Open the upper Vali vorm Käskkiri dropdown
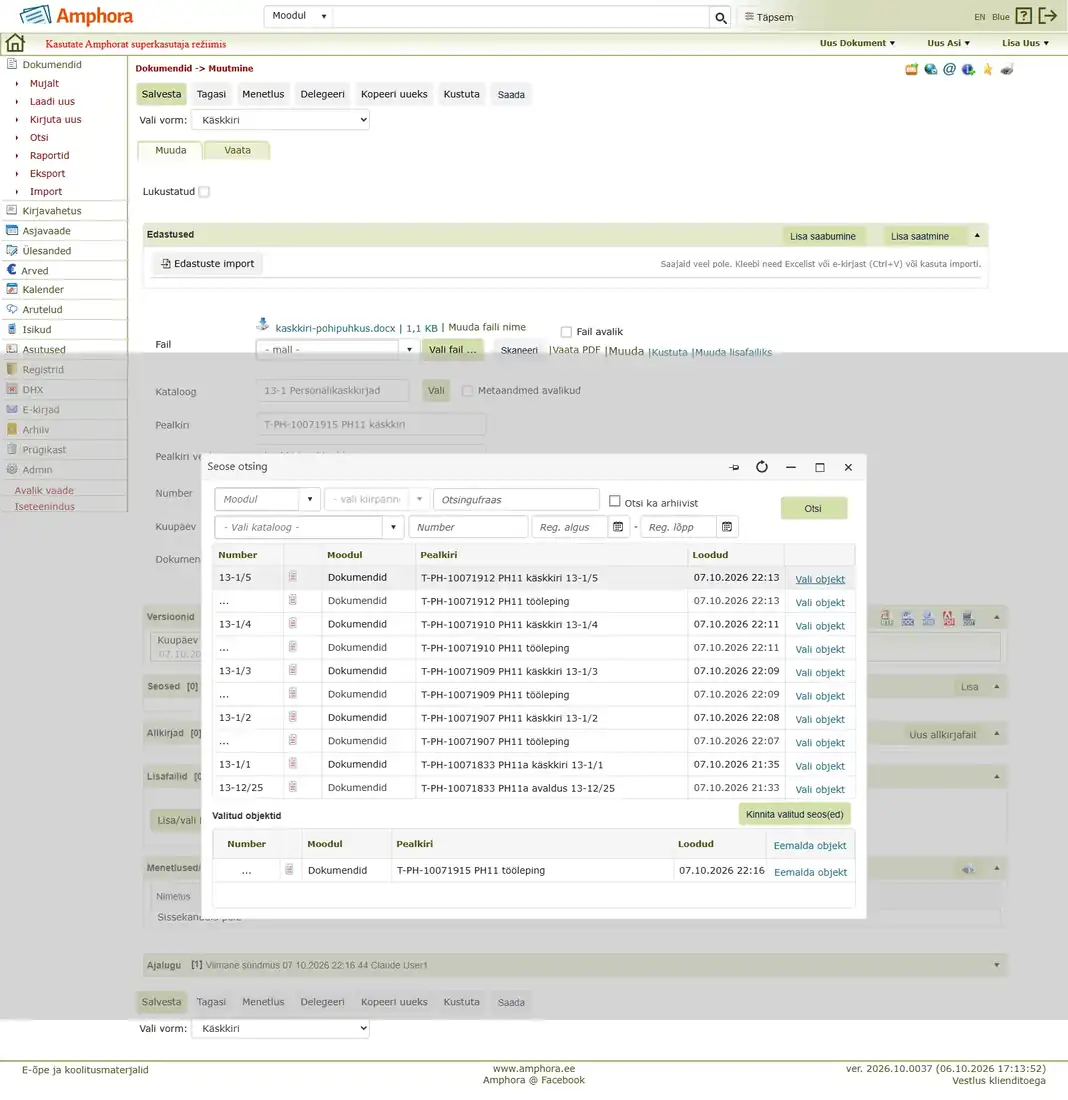 tap(281, 120)
